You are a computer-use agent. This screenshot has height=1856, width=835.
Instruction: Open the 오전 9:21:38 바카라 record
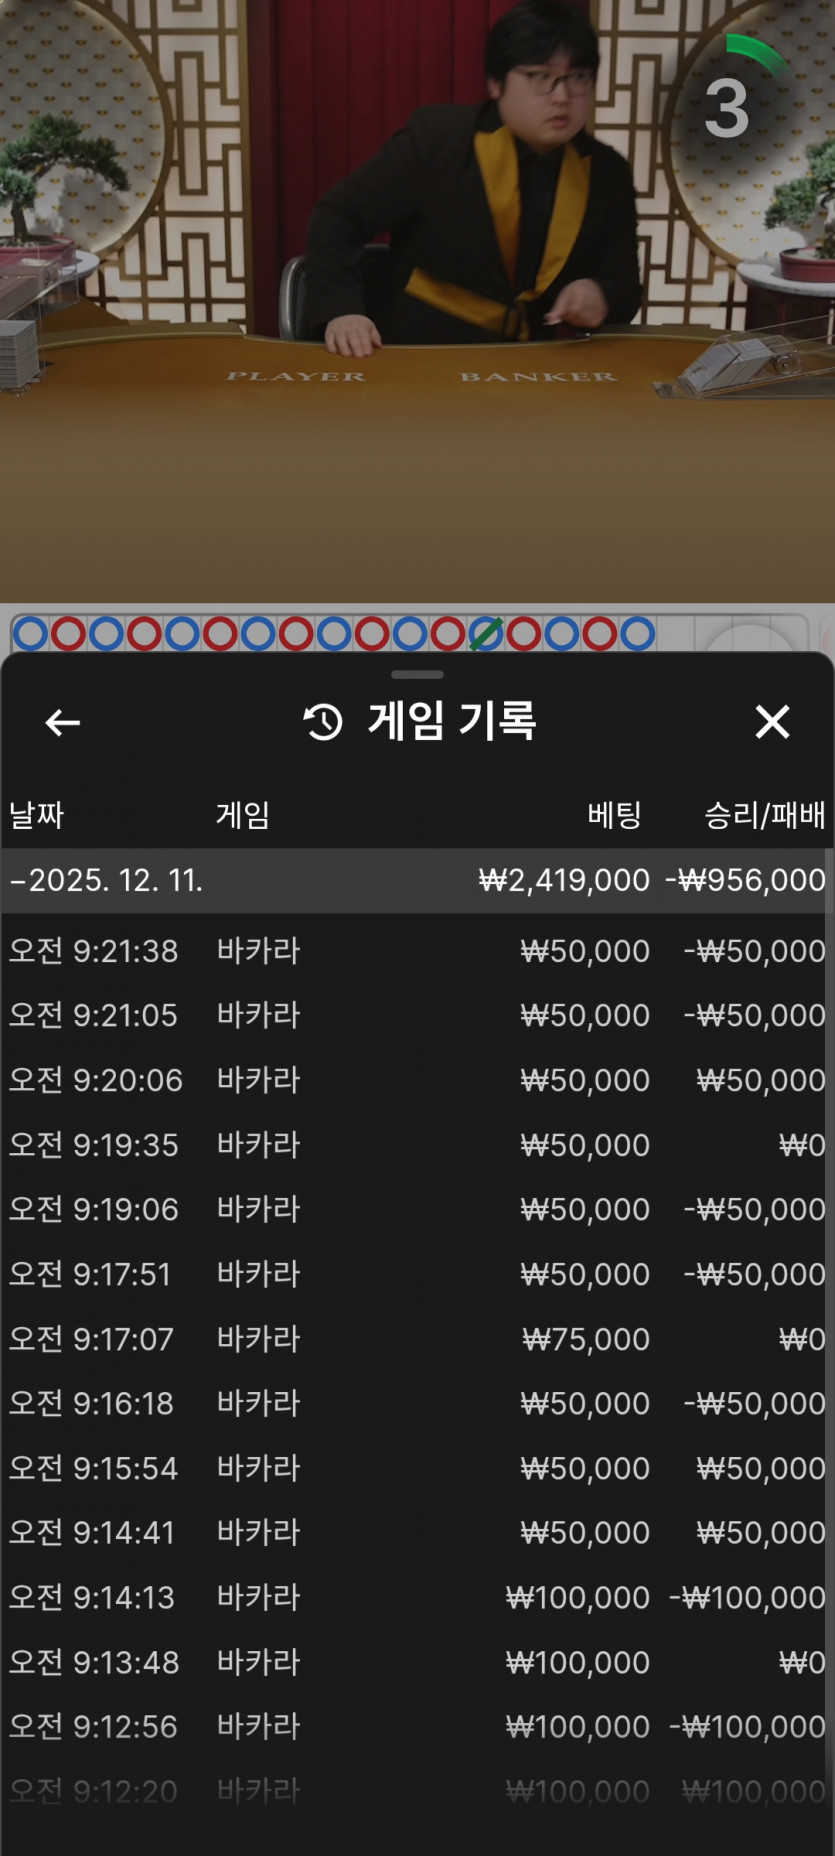pyautogui.click(x=417, y=950)
